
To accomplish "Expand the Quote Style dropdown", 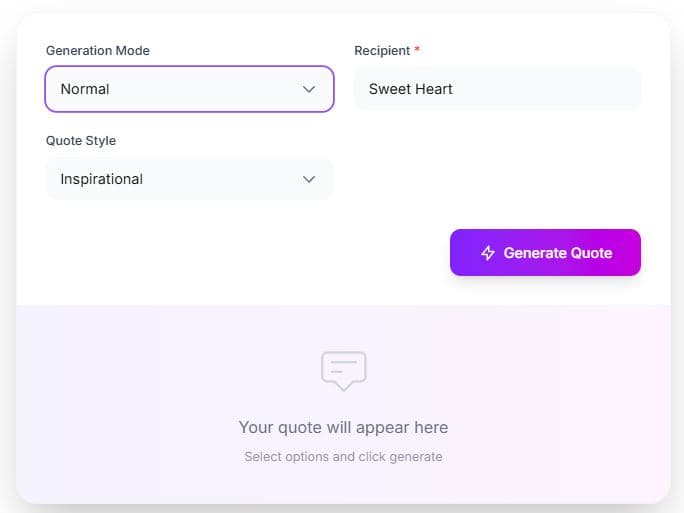I will pos(189,179).
